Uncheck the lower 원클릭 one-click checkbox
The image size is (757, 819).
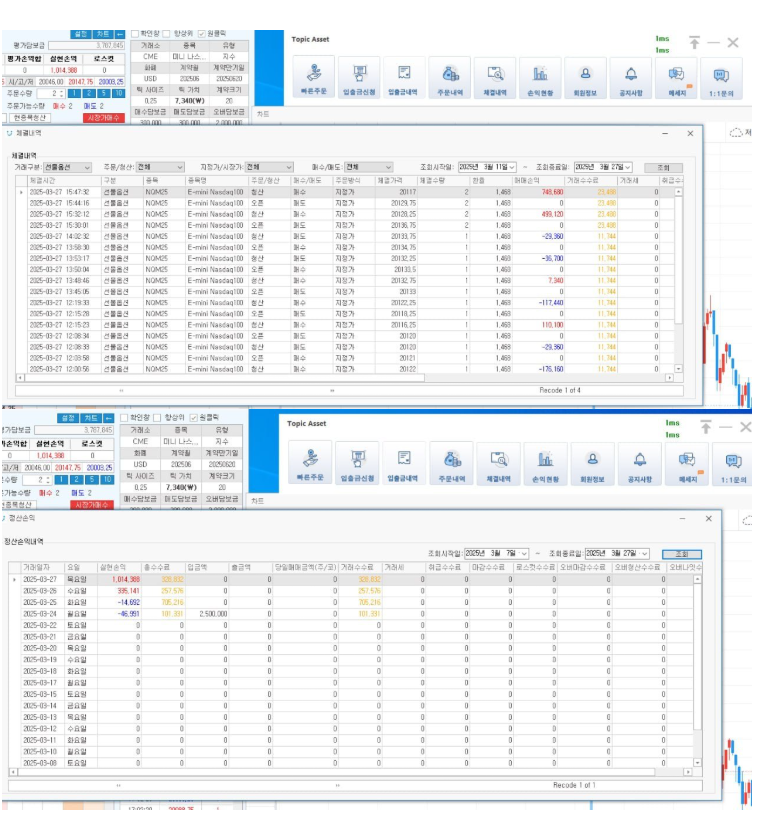pos(194,416)
